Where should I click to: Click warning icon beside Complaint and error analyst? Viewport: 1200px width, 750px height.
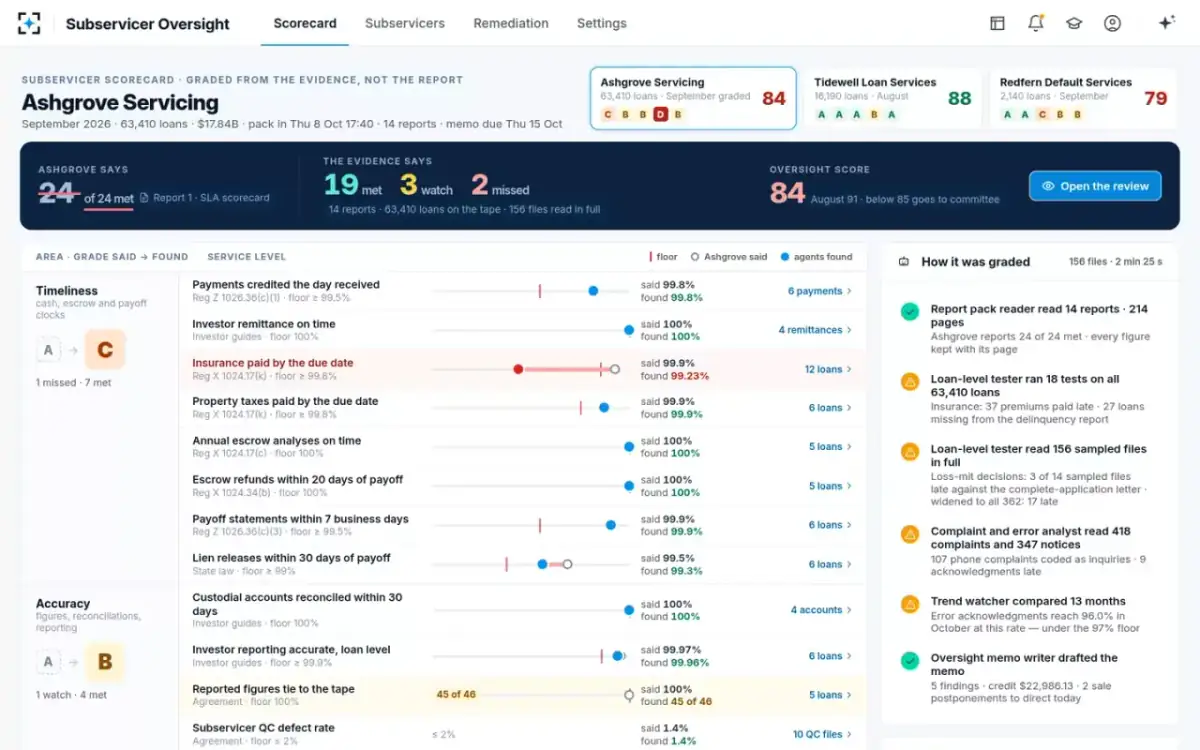point(909,534)
